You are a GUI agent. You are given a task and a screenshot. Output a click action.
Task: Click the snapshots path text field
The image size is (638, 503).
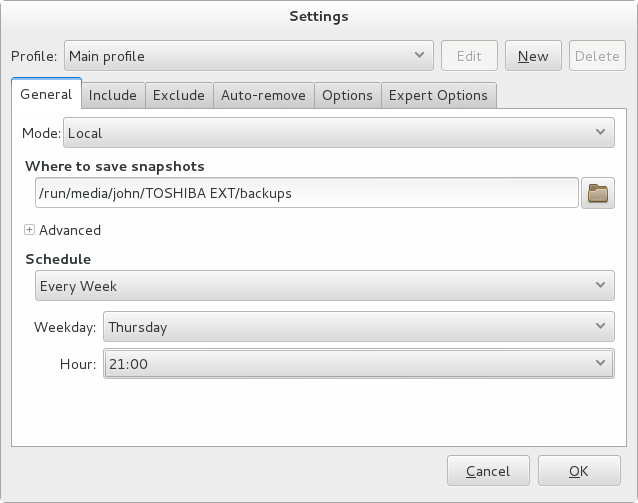pos(305,193)
